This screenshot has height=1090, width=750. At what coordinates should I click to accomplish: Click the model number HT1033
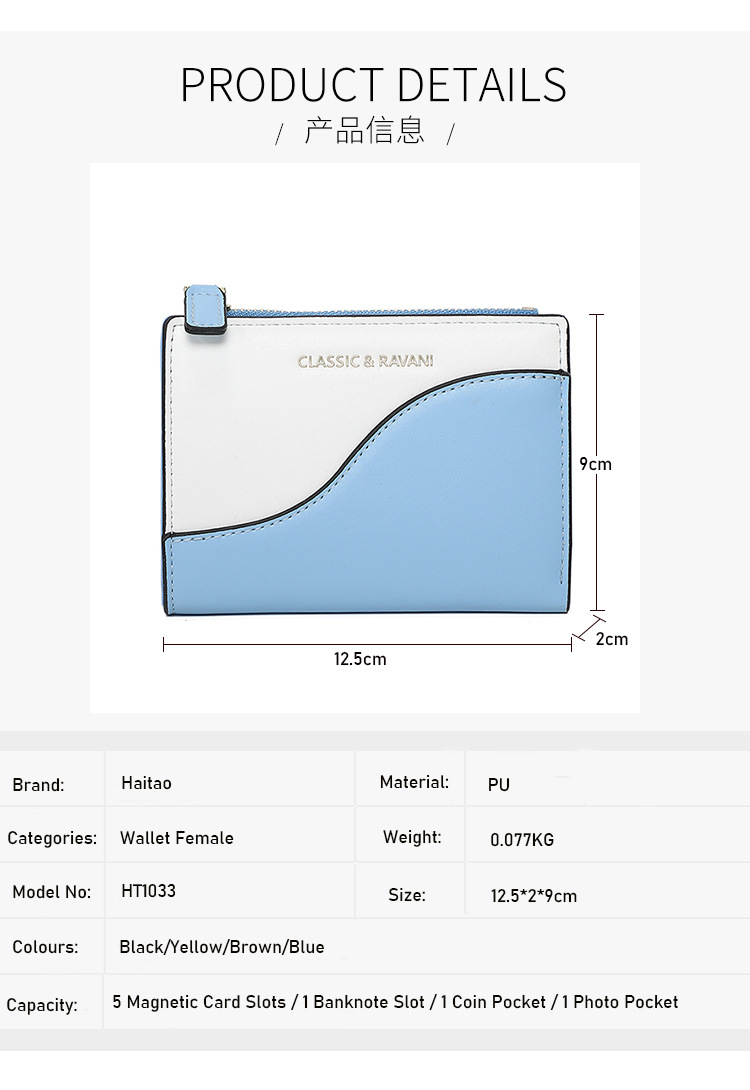tap(148, 891)
